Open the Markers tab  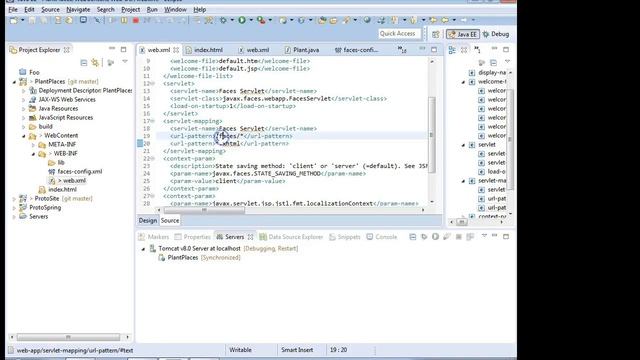coord(153,237)
